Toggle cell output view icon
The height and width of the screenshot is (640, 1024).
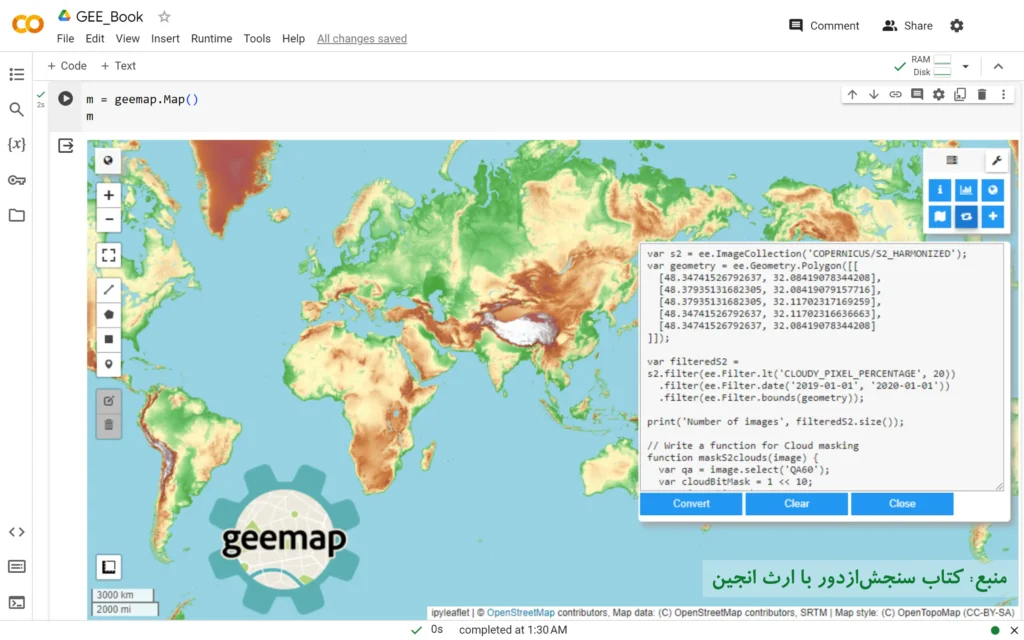(66, 145)
